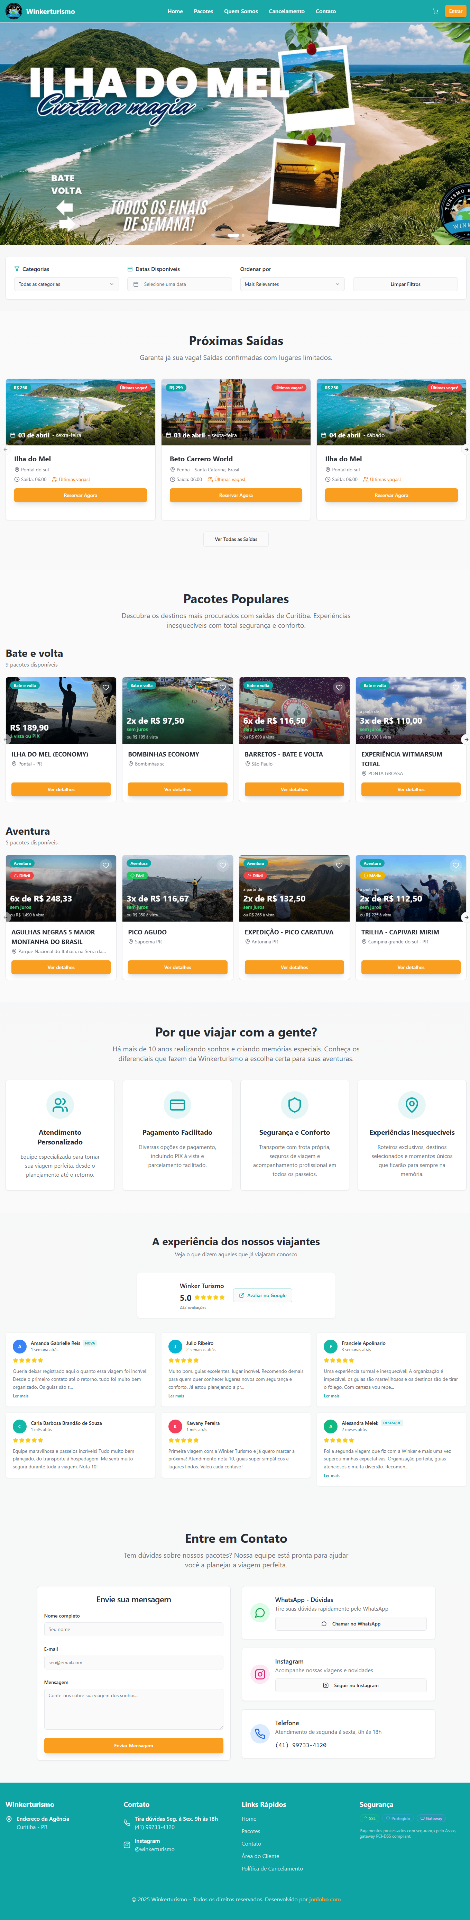The width and height of the screenshot is (470, 1920).
Task: Click the Nome completo input field
Action: tap(133, 1629)
